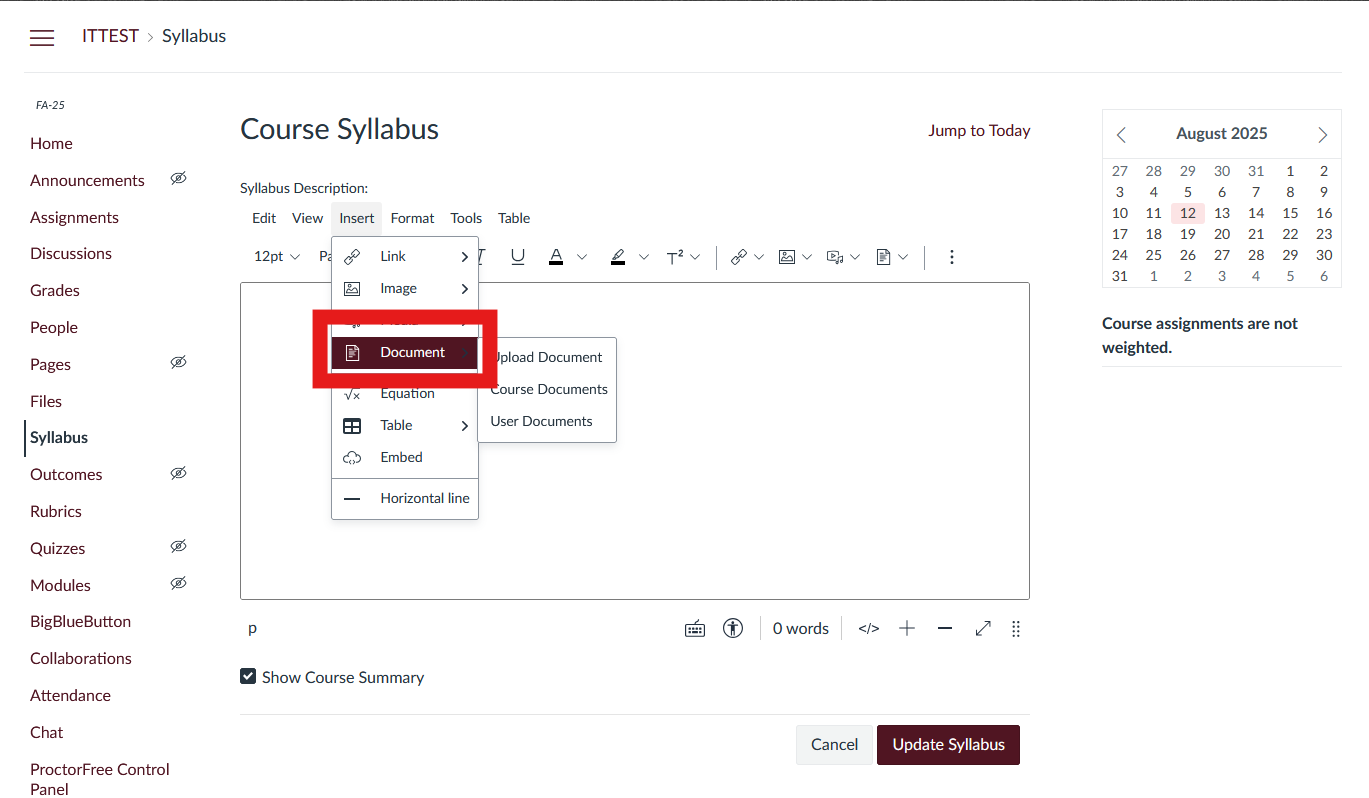Screen dimensions: 1369x798
Task: Open the three-dot more toolbar options
Action: (951, 257)
